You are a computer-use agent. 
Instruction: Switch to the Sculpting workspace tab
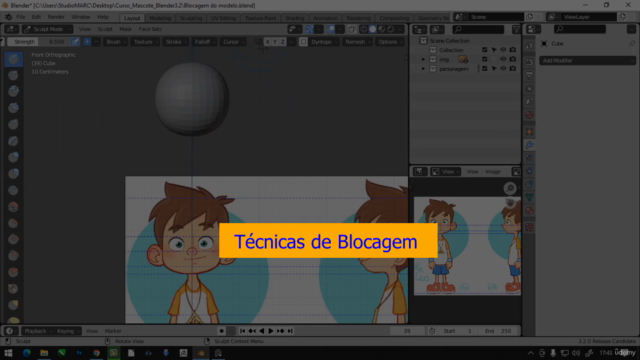(x=191, y=18)
